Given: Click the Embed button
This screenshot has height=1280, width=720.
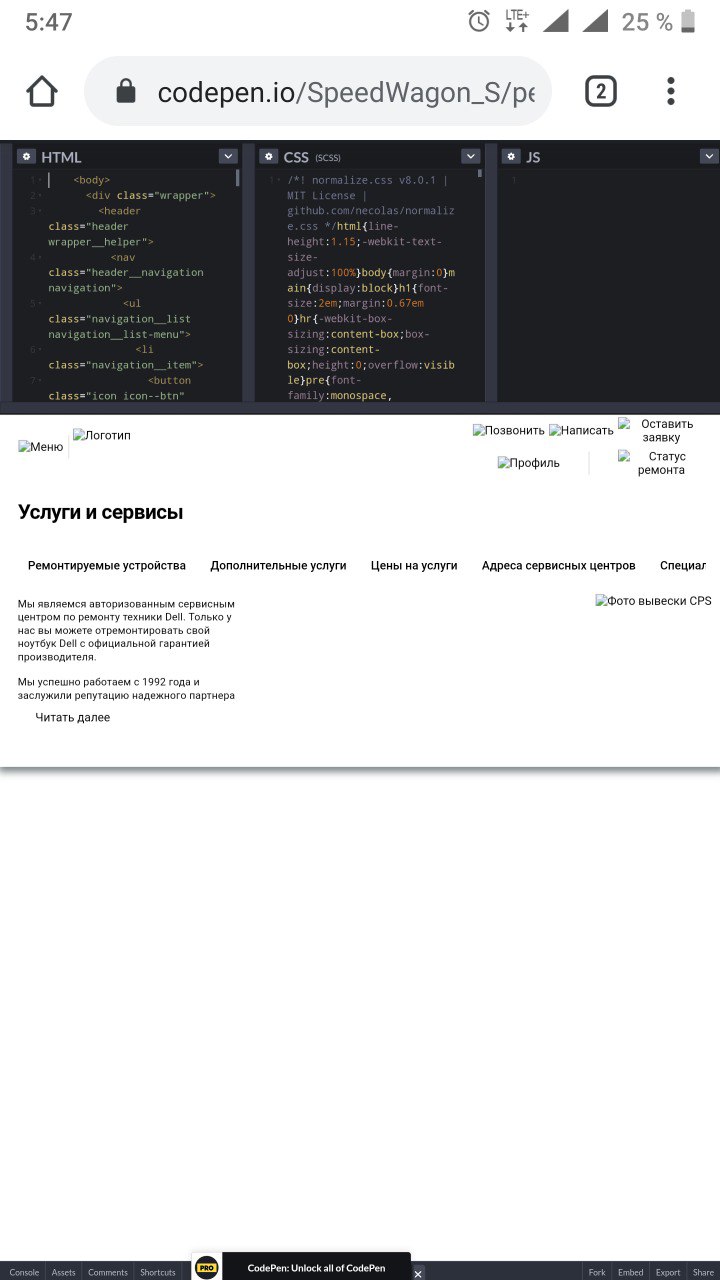Looking at the screenshot, I should (x=630, y=1272).
